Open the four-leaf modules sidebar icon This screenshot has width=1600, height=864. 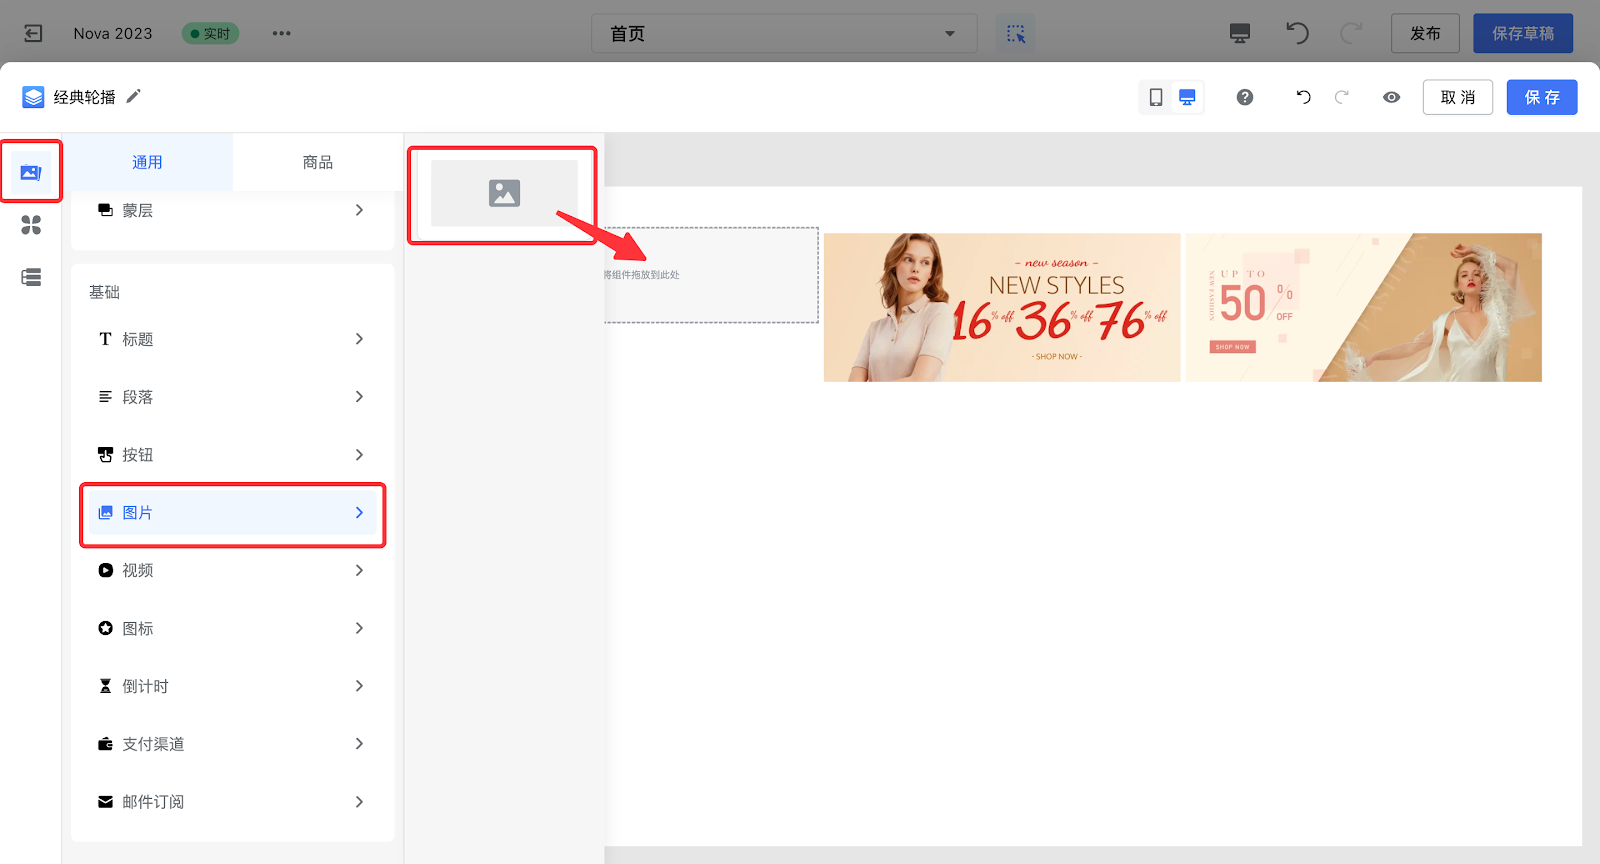[x=31, y=225]
